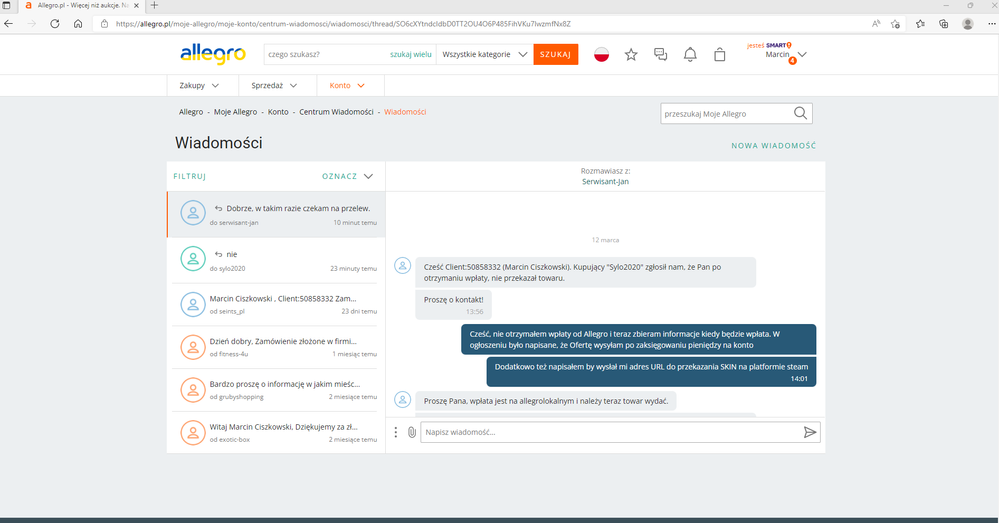Click the '12 marca' date label
Viewport: 999px width, 523px height.
point(605,240)
